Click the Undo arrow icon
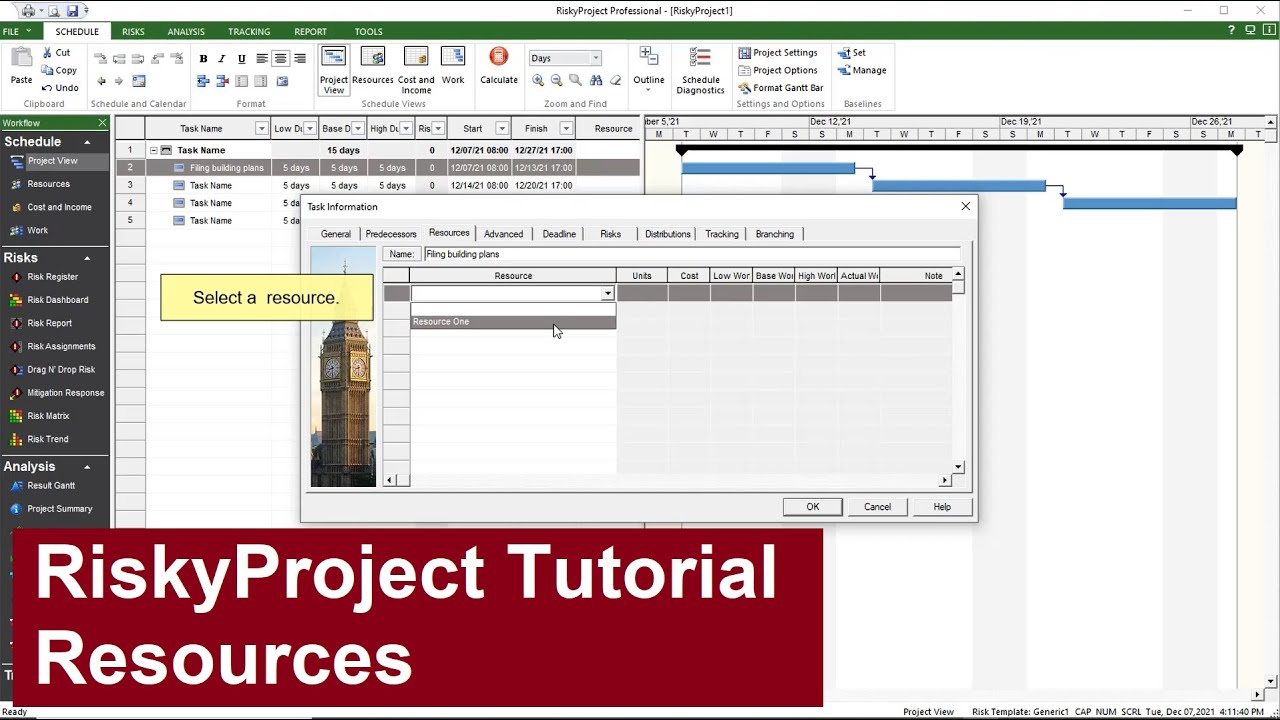This screenshot has height=720, width=1280. tap(47, 88)
